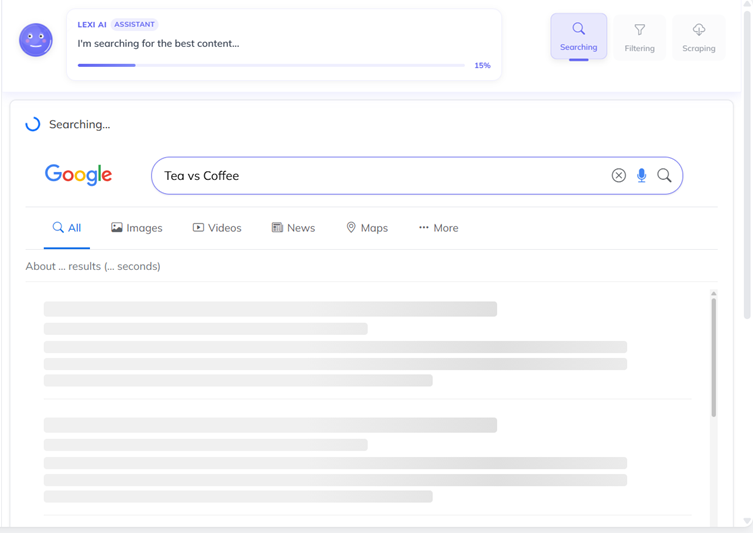Select the Filtering step button
The width and height of the screenshot is (753, 533).
click(x=639, y=37)
